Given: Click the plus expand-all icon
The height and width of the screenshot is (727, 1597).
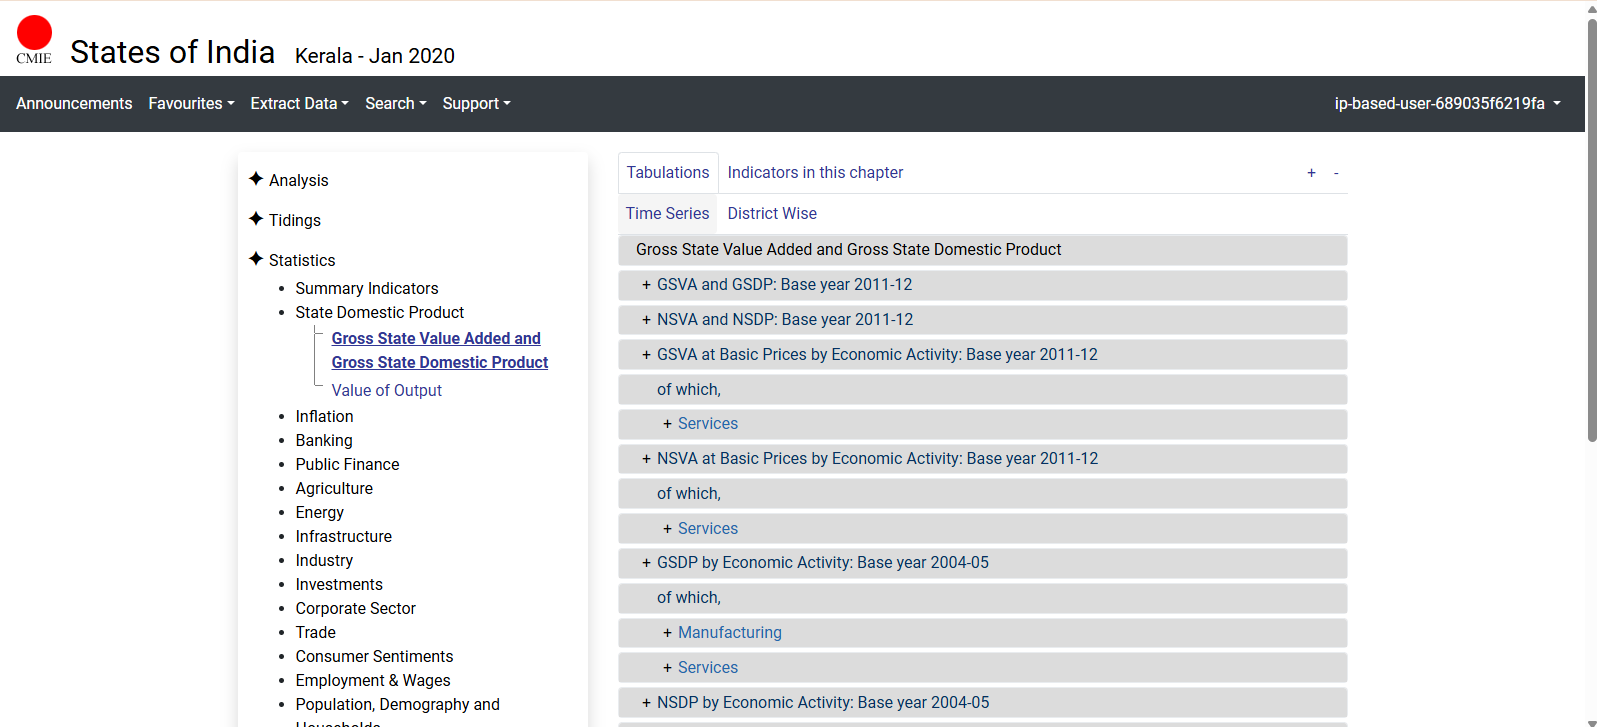Looking at the screenshot, I should 1311,173.
